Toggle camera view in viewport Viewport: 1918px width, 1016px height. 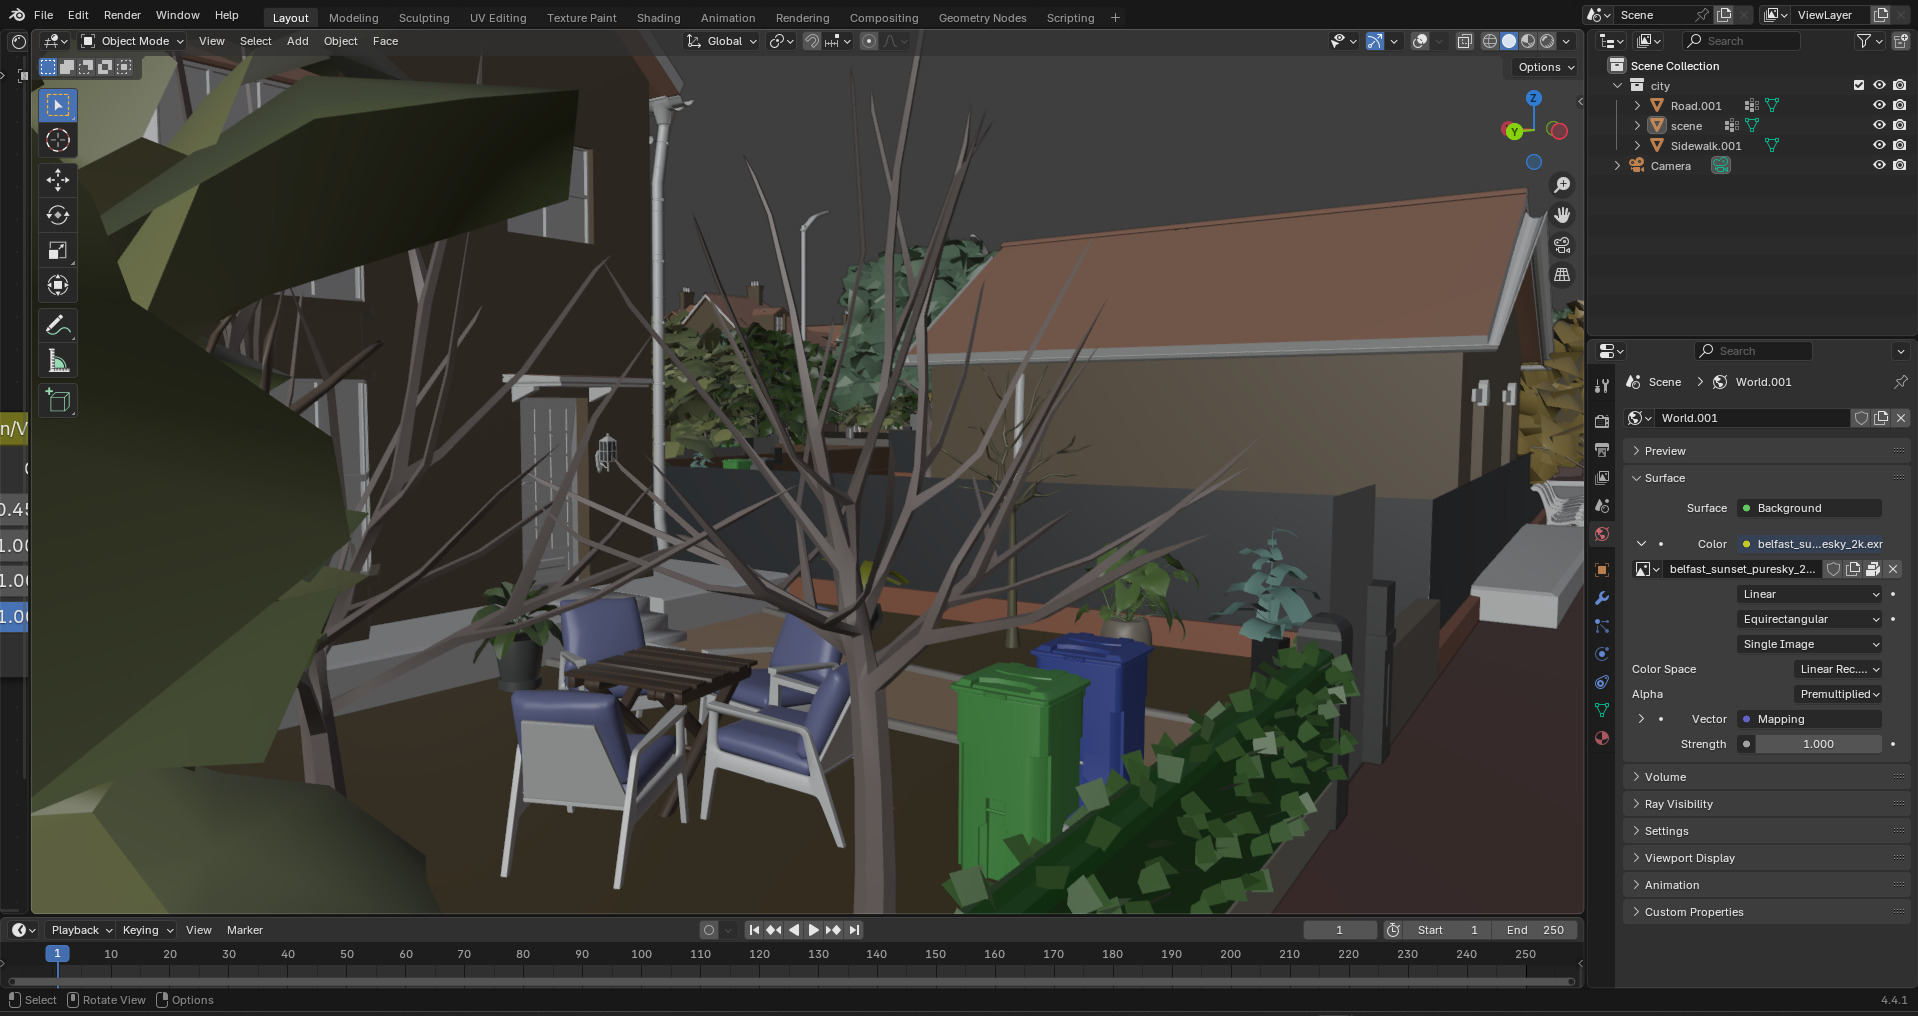[1561, 245]
